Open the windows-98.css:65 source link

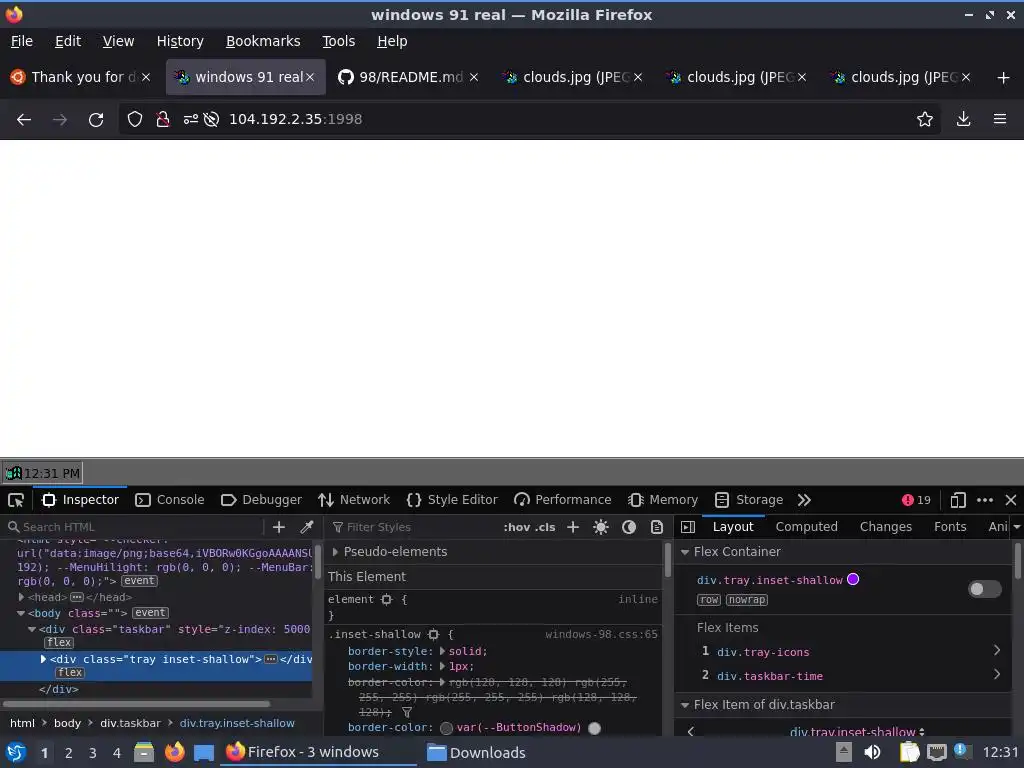[601, 634]
